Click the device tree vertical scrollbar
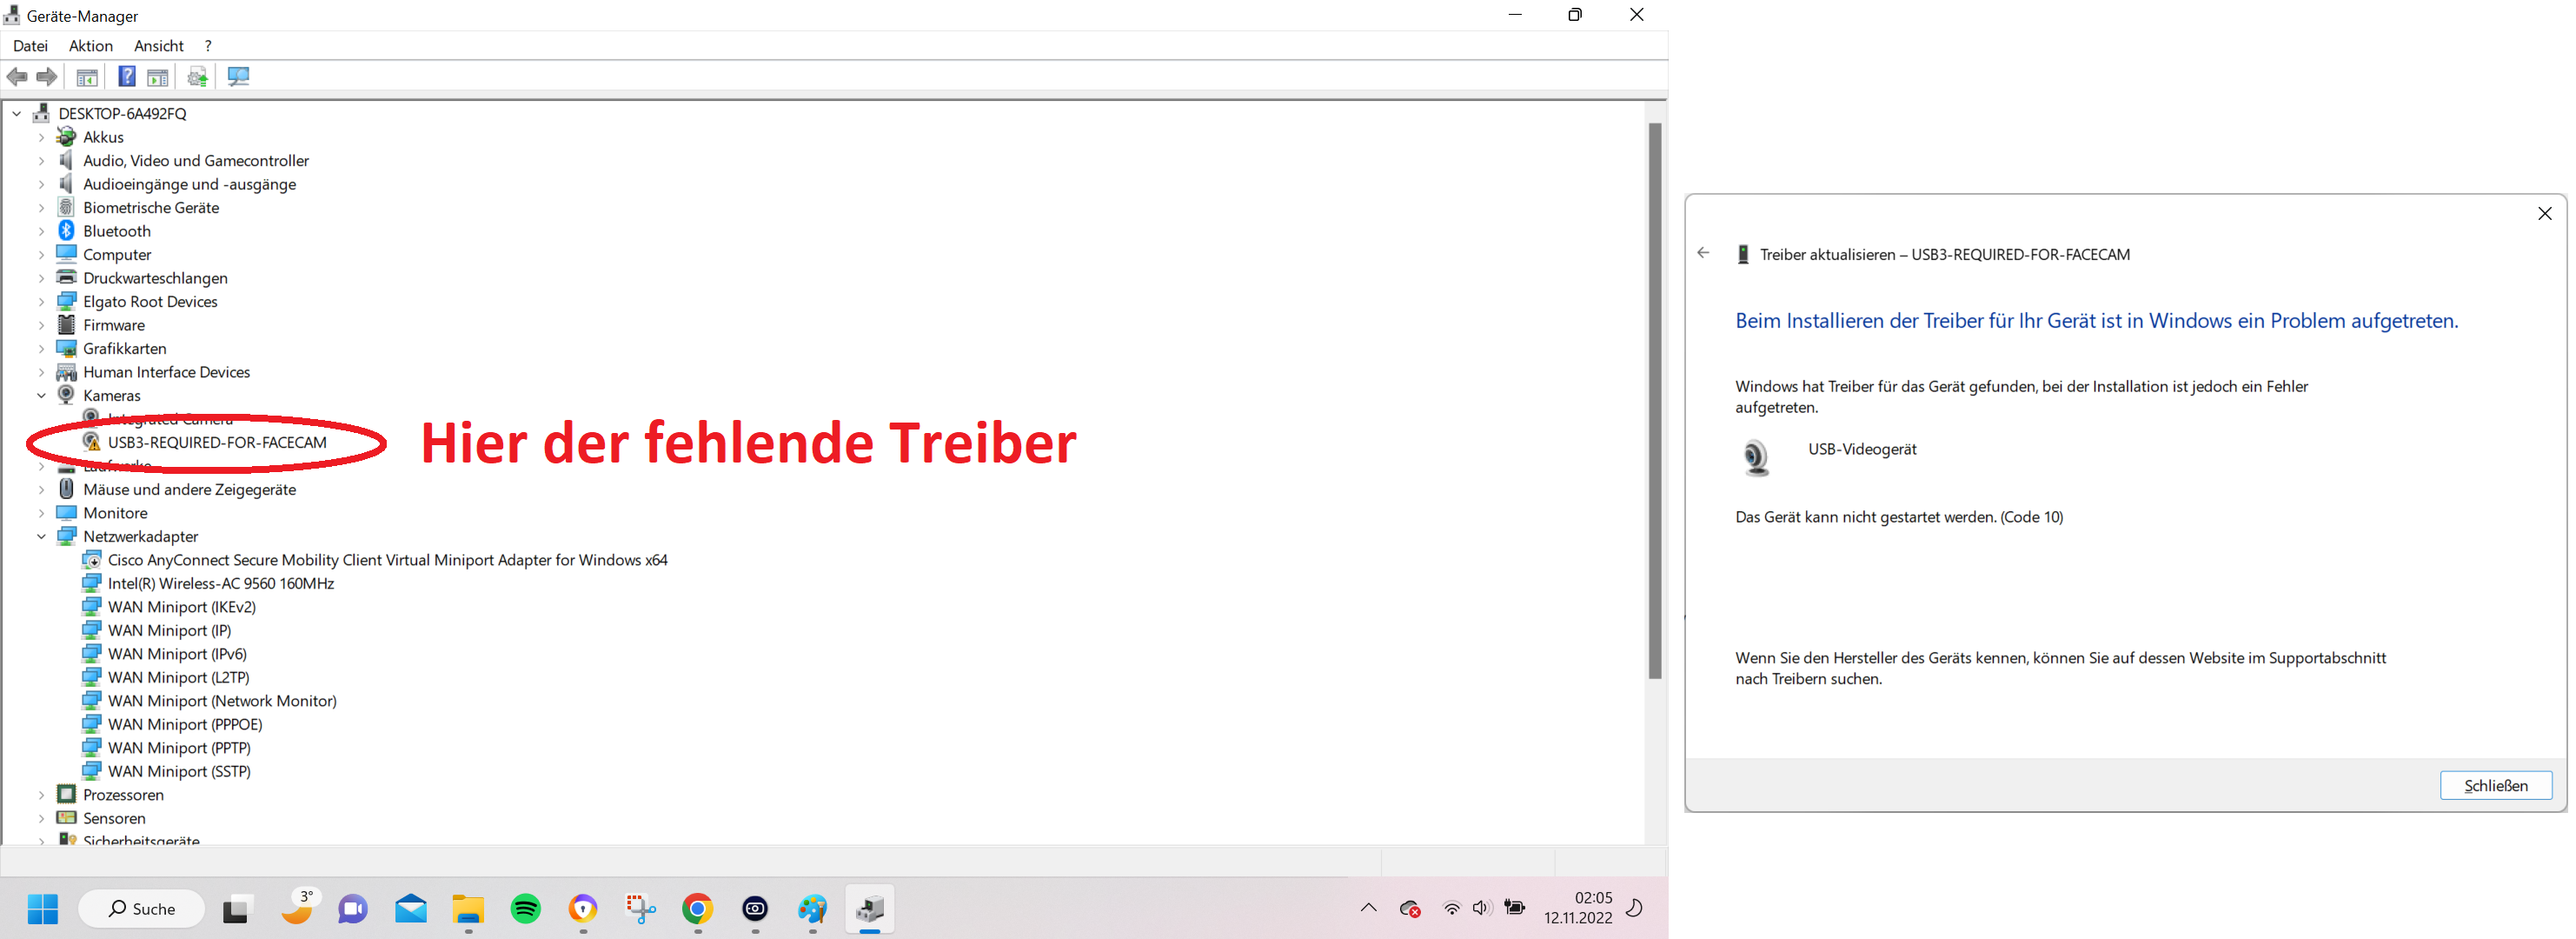This screenshot has width=2576, height=939. click(1654, 400)
